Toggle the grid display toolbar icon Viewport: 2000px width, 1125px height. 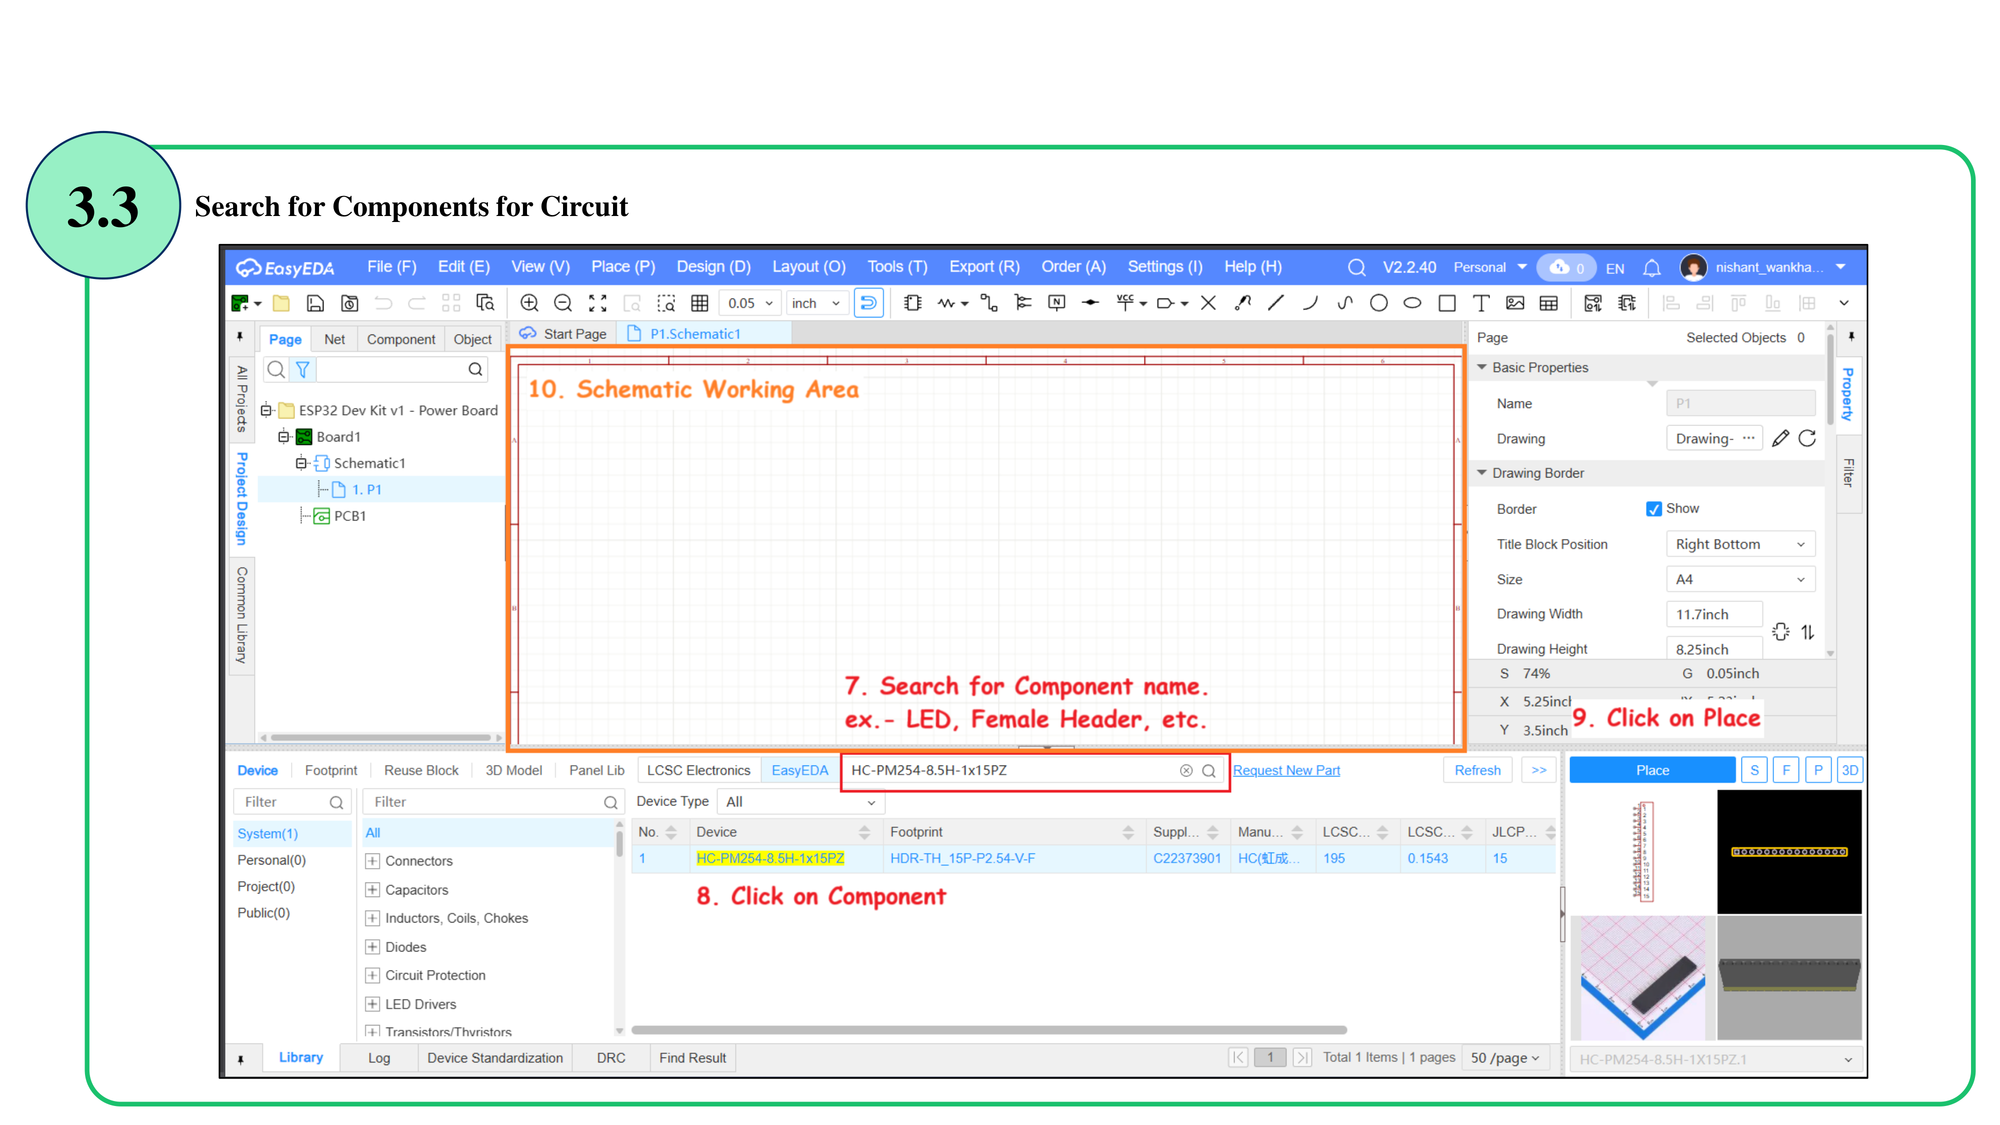pyautogui.click(x=700, y=303)
